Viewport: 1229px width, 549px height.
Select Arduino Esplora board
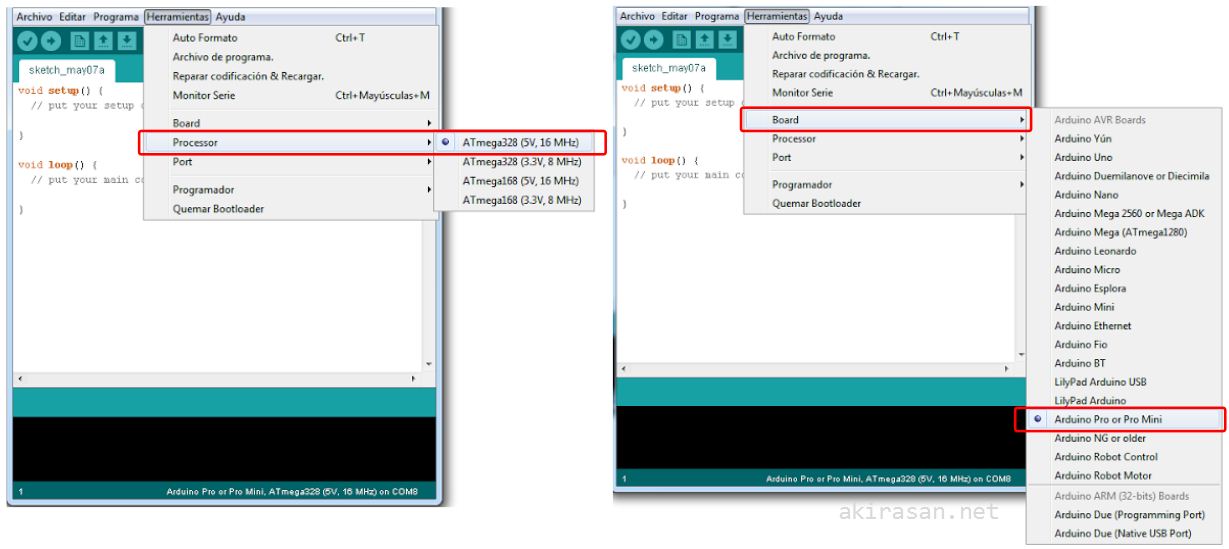[x=1124, y=289]
